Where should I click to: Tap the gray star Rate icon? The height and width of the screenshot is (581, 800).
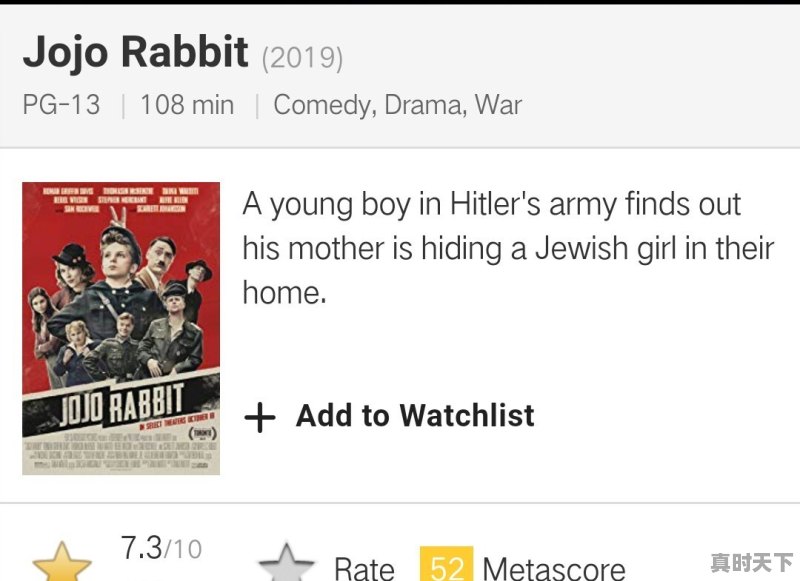coord(287,564)
